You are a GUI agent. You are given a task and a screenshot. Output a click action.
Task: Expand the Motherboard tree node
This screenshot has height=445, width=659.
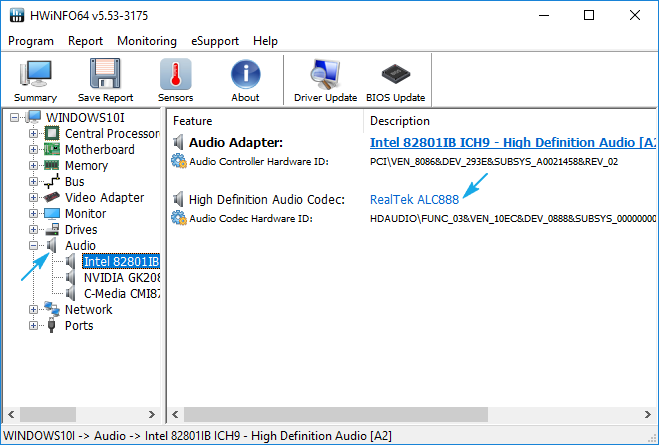point(34,150)
